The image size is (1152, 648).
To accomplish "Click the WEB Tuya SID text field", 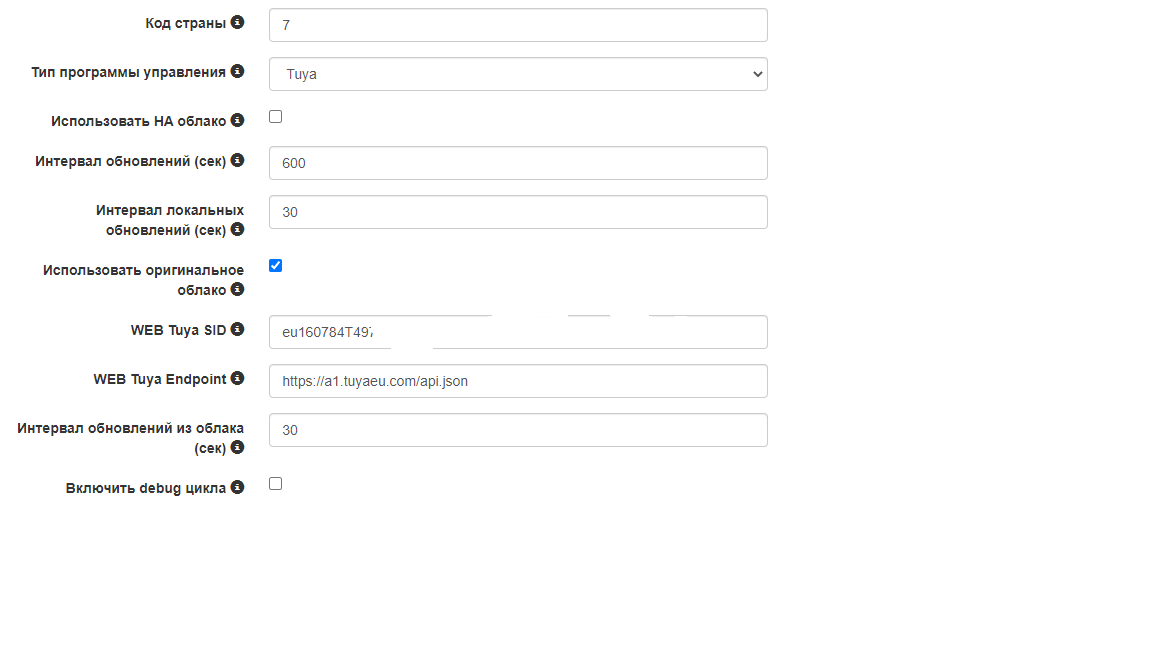I will point(518,332).
